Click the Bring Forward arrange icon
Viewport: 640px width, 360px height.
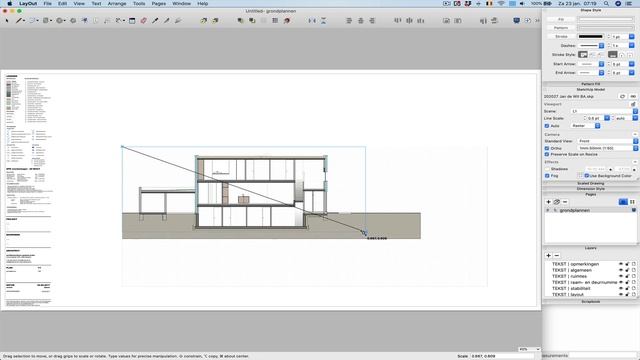241,20
